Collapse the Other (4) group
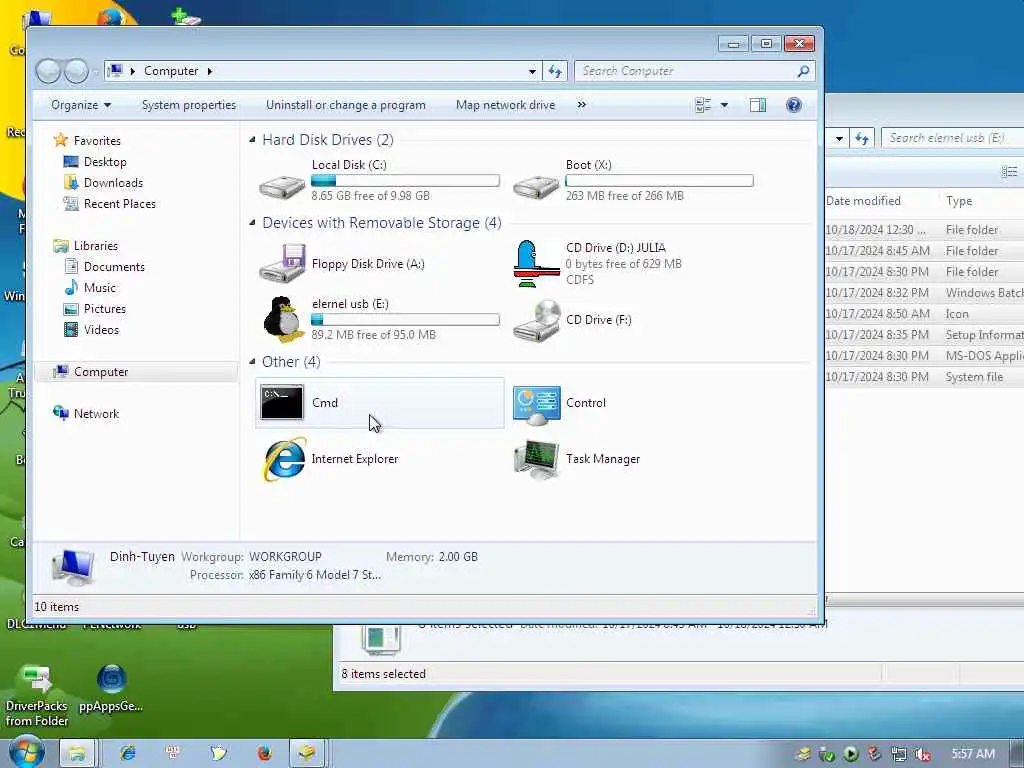1024x768 pixels. point(252,362)
